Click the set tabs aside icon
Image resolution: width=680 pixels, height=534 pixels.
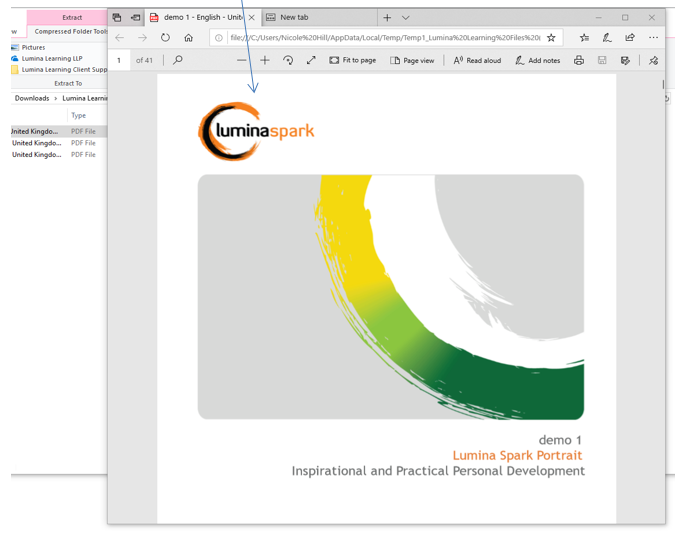point(136,17)
